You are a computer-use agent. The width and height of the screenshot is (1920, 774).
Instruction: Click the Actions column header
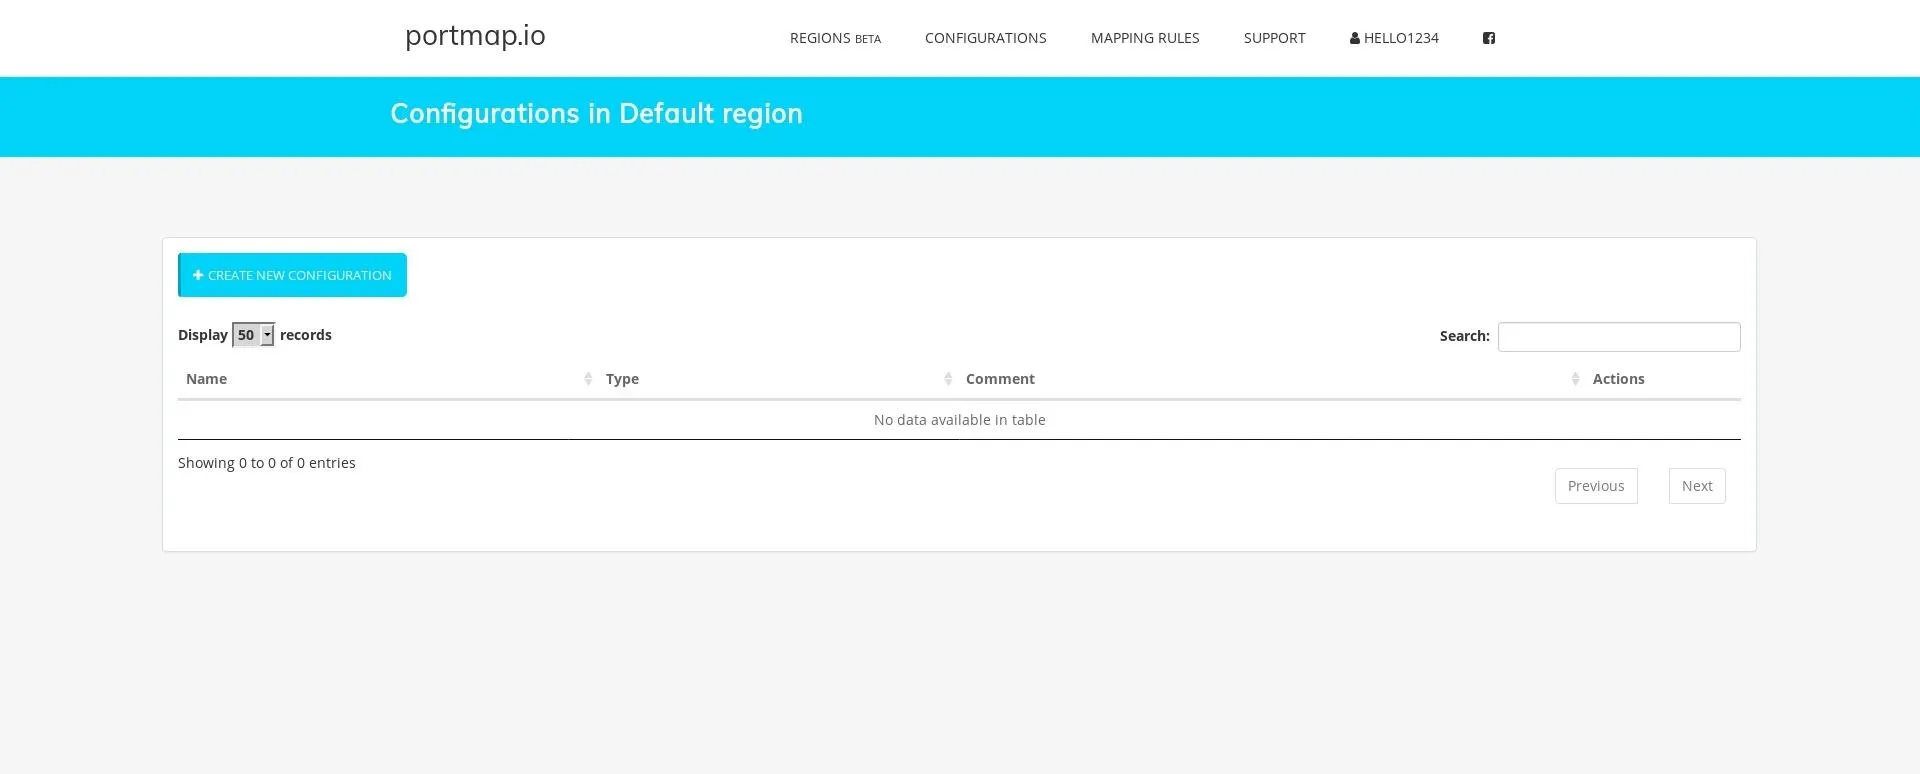(1618, 379)
